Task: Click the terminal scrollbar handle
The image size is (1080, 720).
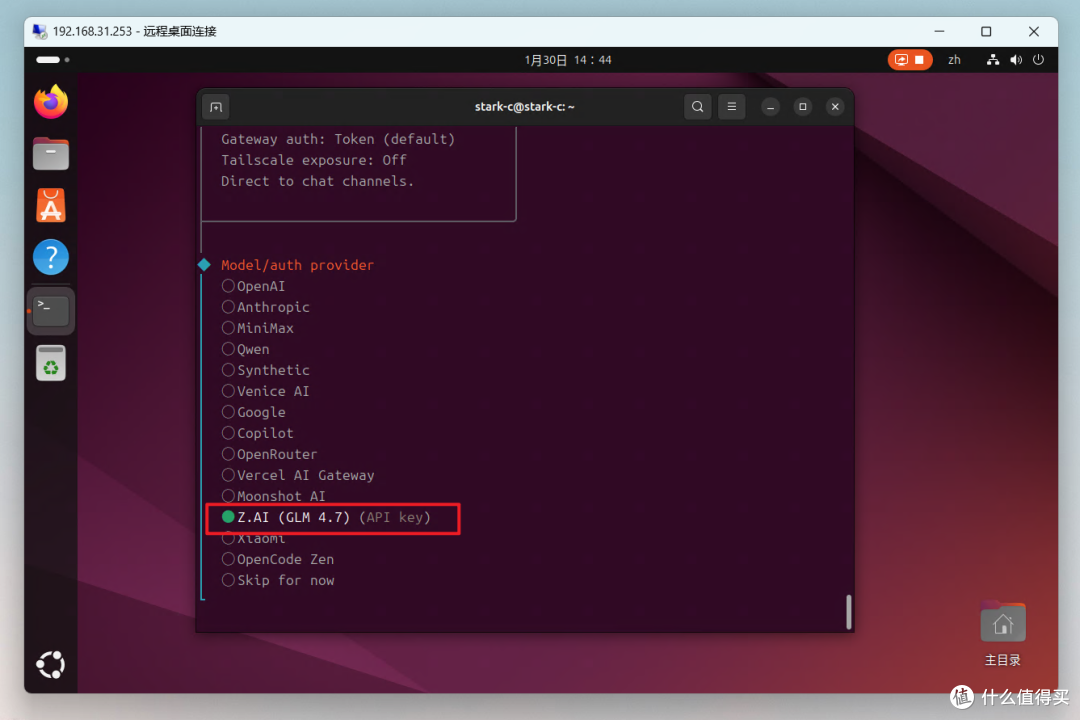Action: click(x=849, y=612)
